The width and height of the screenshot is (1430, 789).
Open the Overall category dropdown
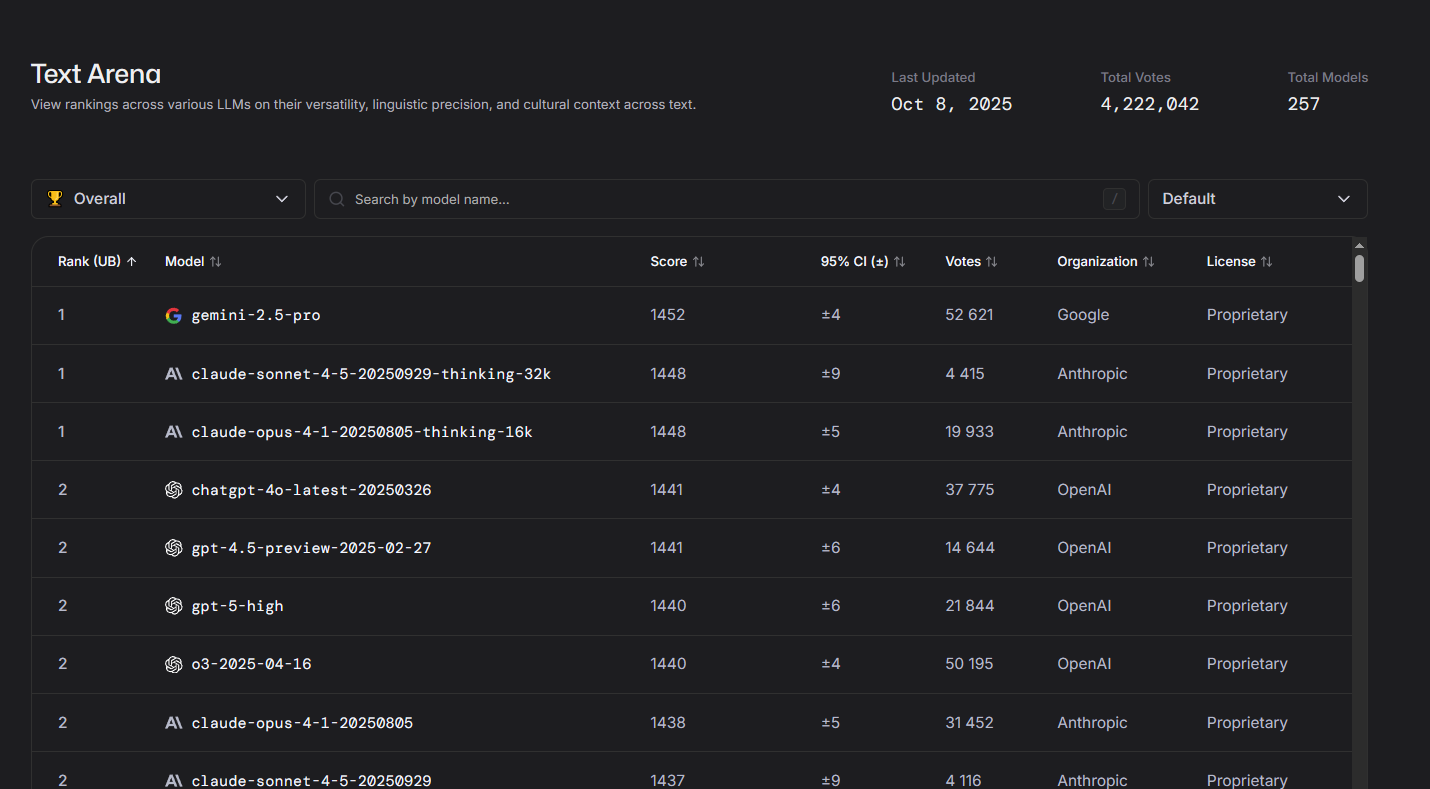click(168, 199)
